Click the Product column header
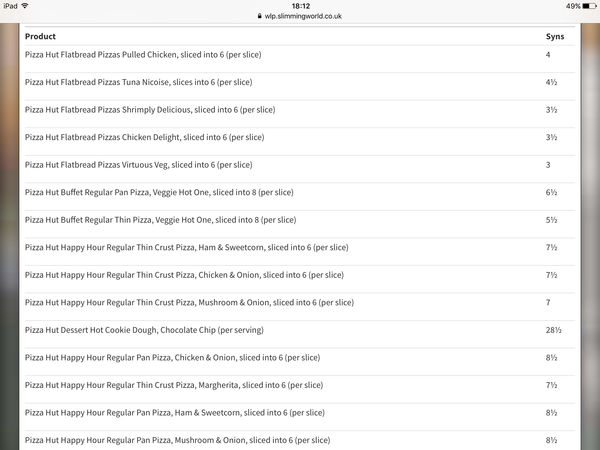Screen dimensions: 600x450 click(x=40, y=36)
